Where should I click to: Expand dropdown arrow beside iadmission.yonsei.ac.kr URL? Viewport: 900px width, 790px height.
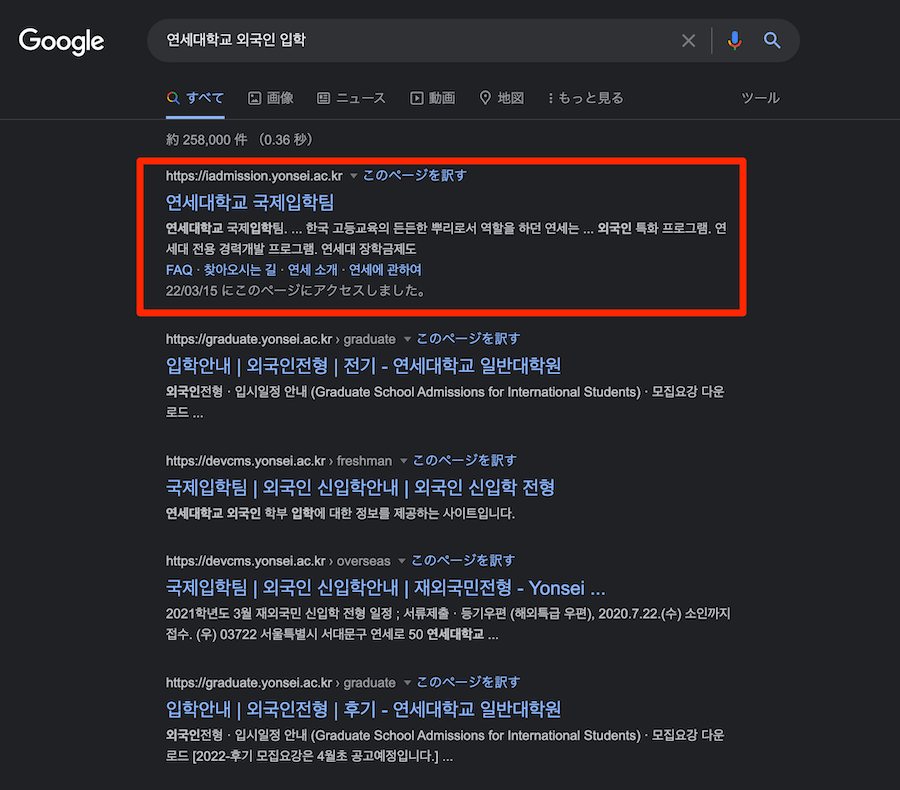354,176
